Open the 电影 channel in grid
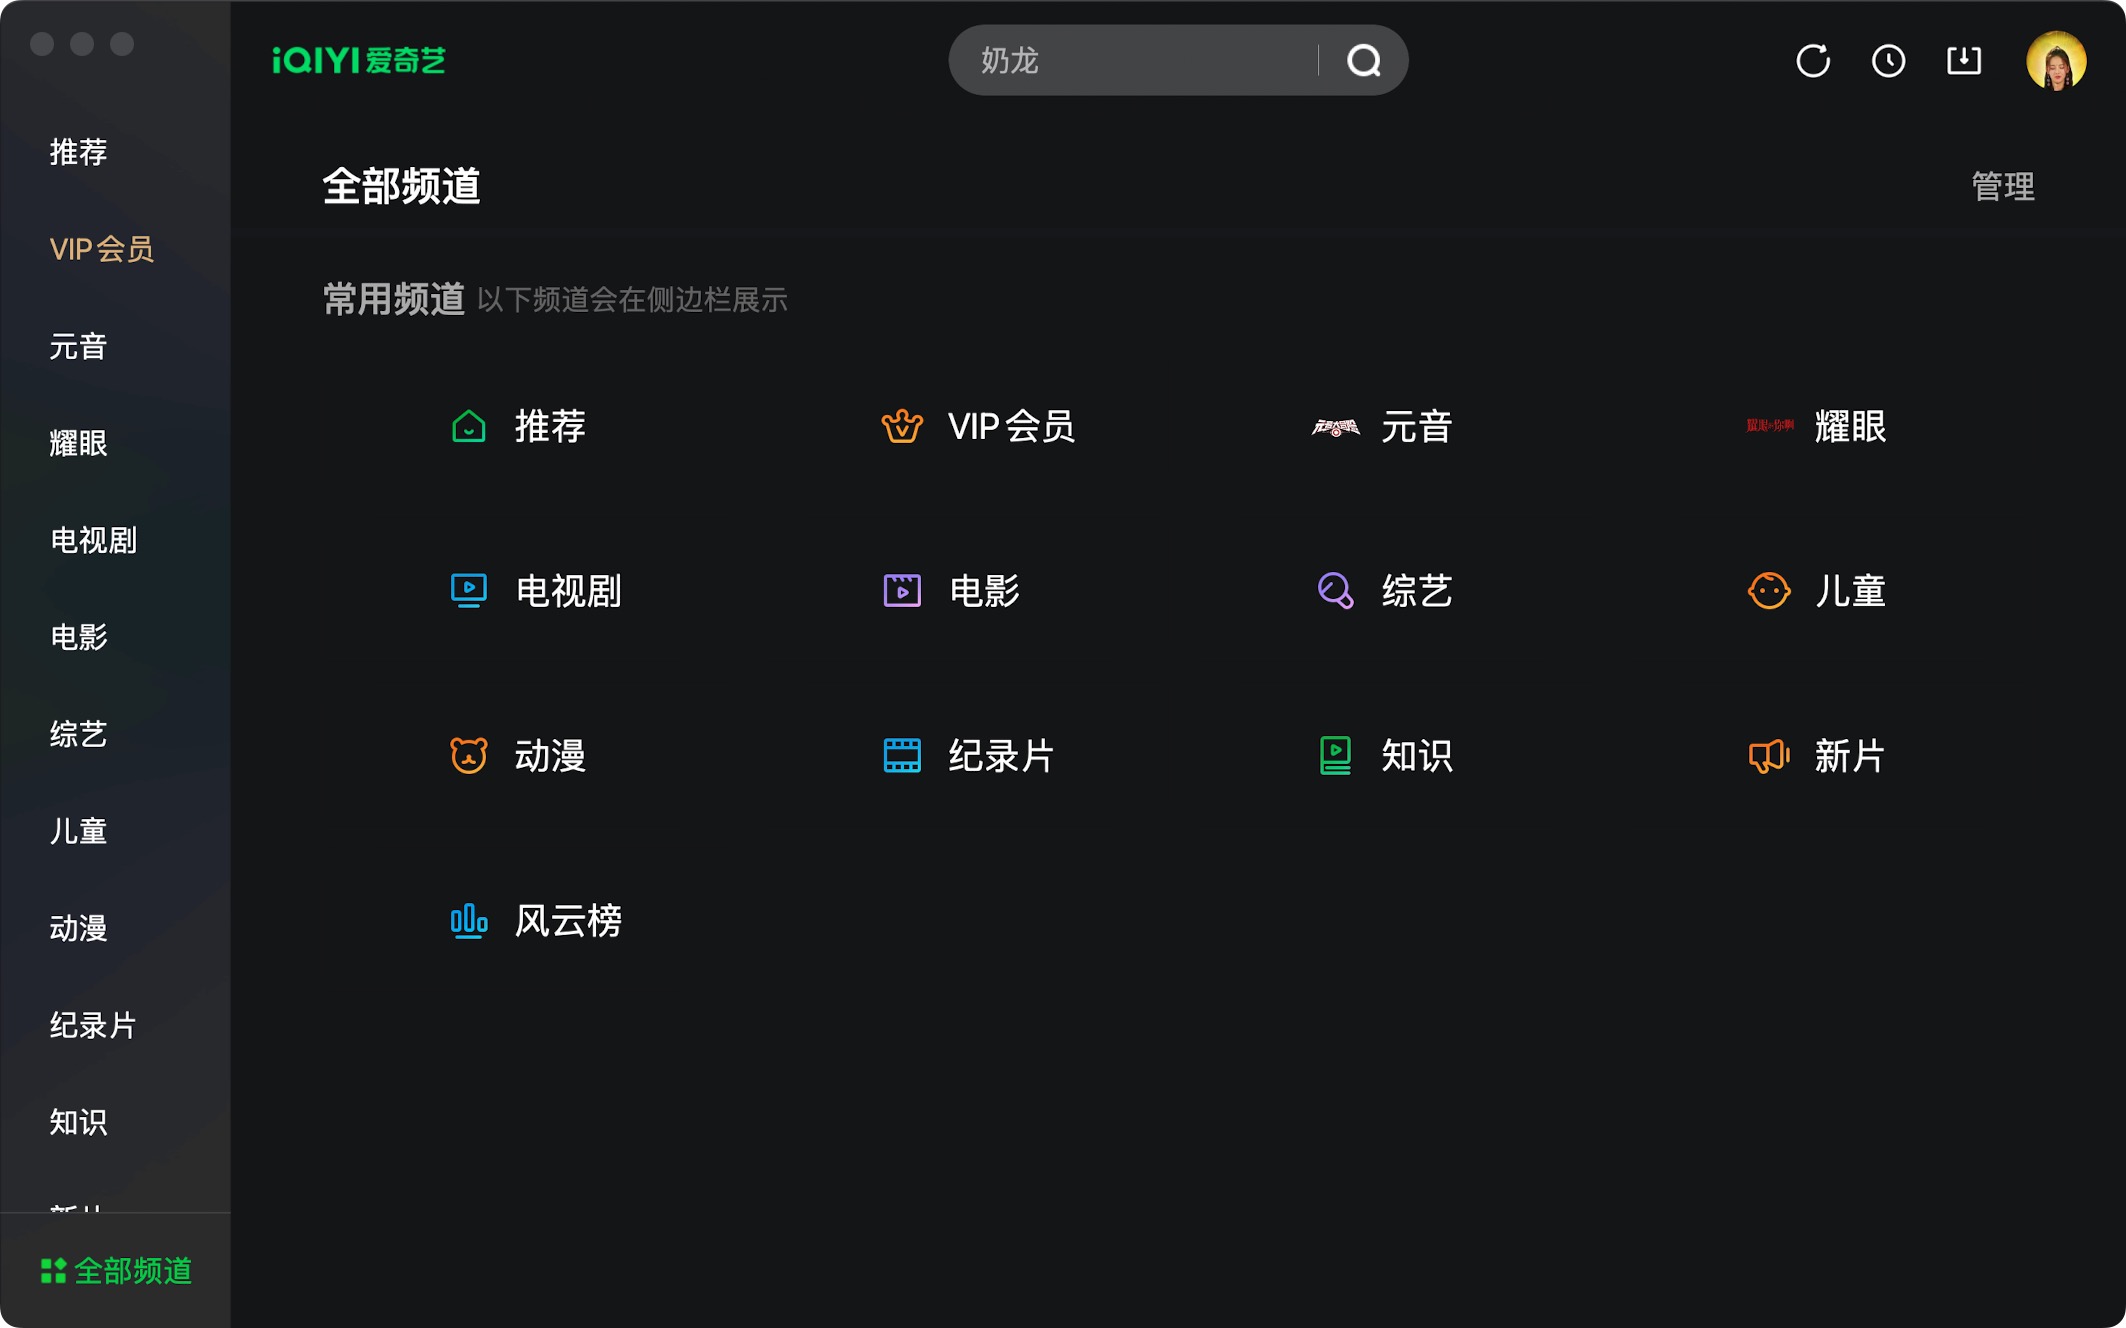The height and width of the screenshot is (1328, 2126). (982, 591)
